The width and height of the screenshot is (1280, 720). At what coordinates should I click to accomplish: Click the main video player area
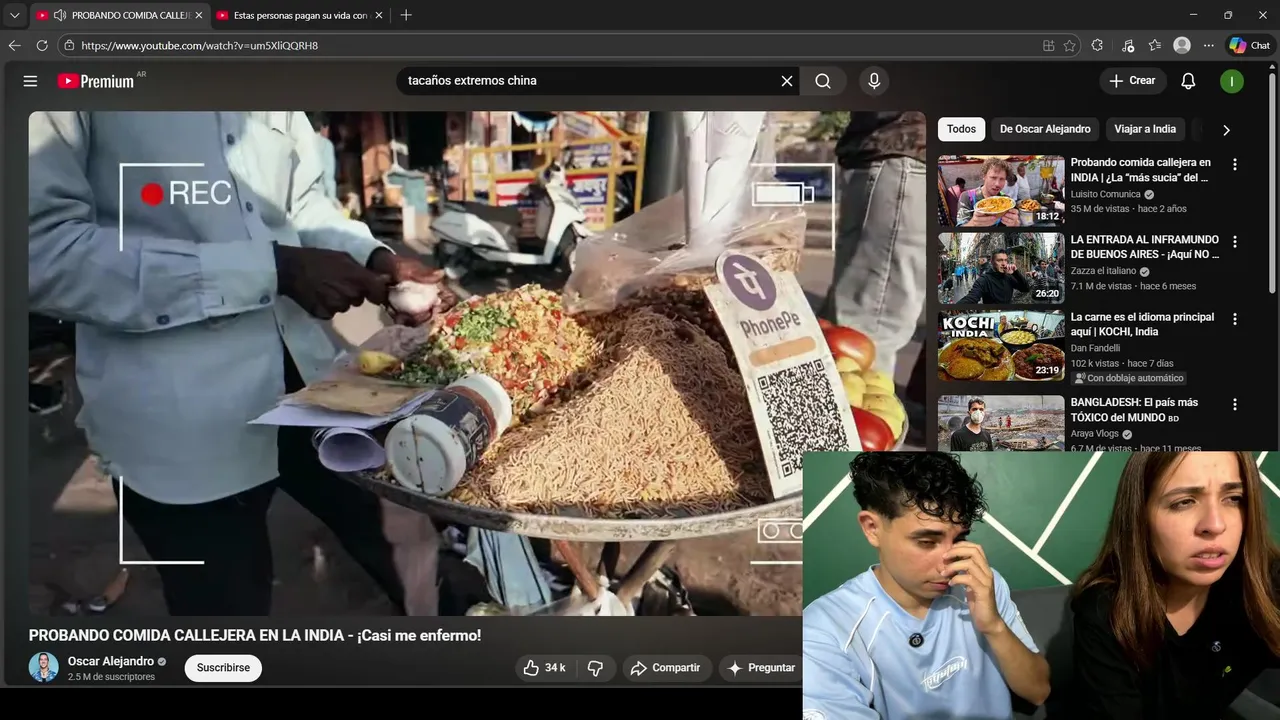click(477, 363)
